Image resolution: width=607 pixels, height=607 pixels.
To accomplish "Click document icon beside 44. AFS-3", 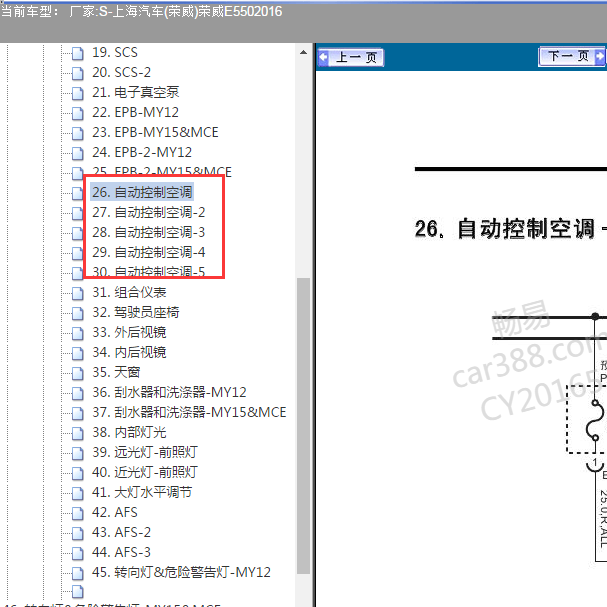I will (x=78, y=554).
